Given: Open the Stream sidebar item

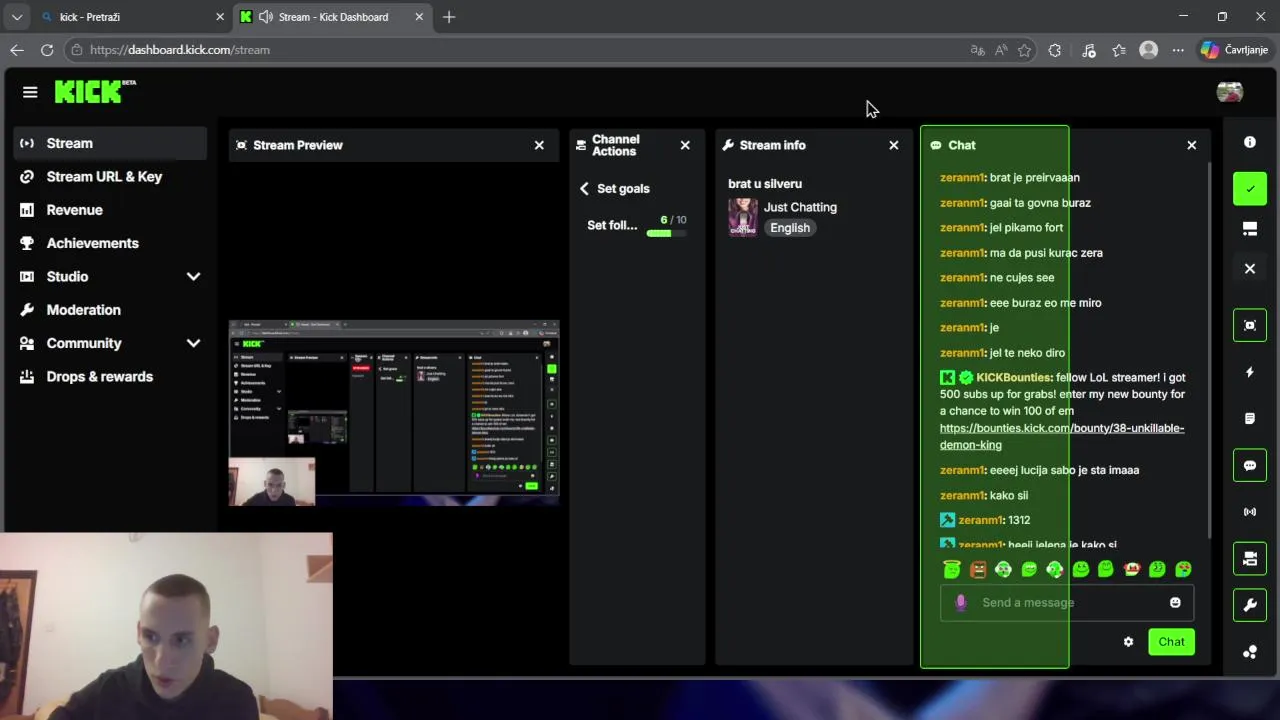Looking at the screenshot, I should click(x=111, y=143).
